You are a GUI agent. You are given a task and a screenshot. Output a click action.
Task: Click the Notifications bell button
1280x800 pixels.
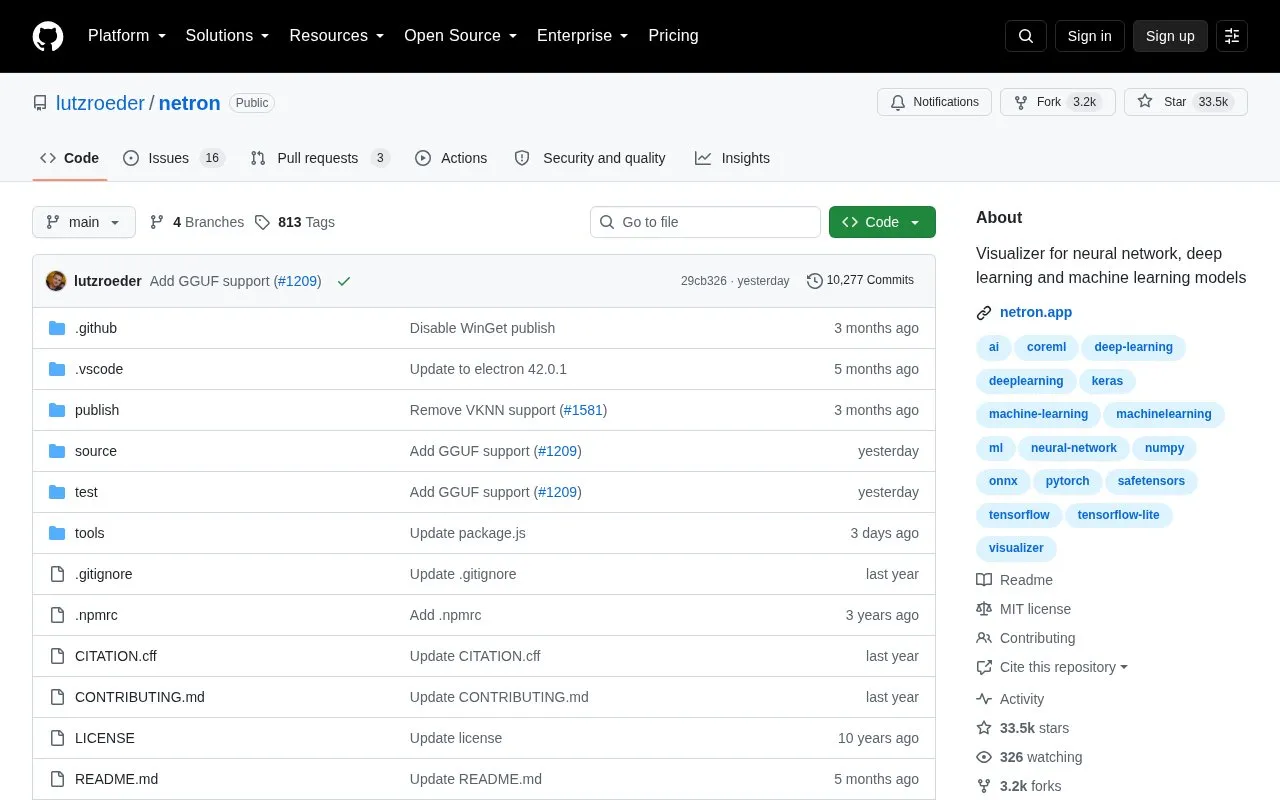tap(934, 102)
